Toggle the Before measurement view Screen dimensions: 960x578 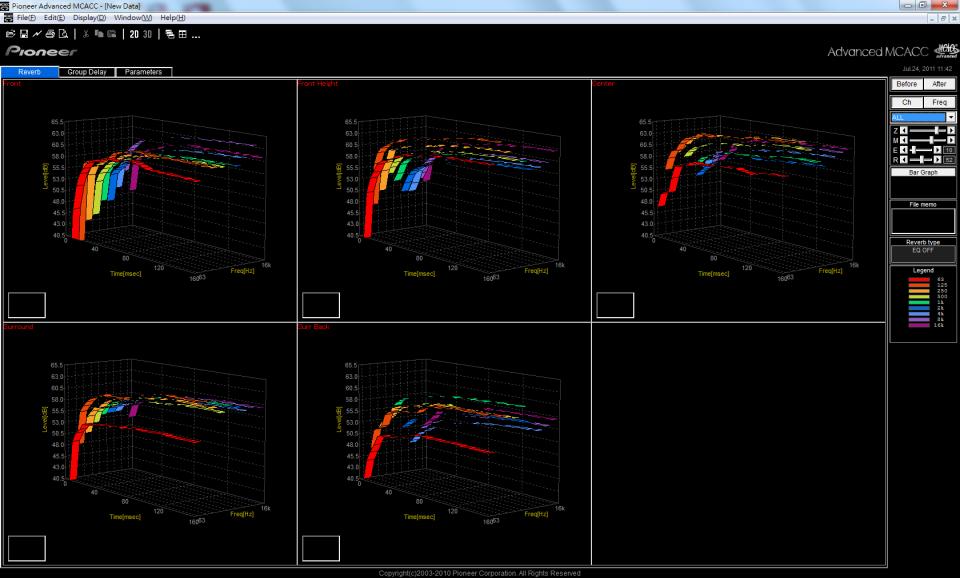click(x=906, y=84)
